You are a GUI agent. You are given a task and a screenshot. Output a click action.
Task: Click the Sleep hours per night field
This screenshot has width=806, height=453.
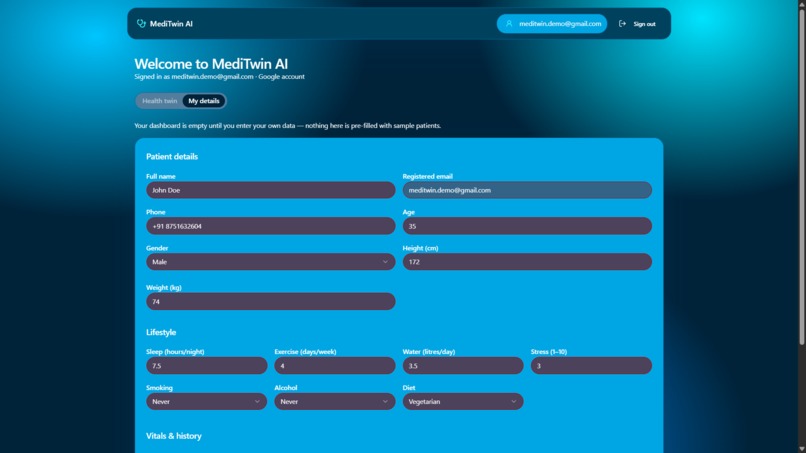(x=206, y=366)
